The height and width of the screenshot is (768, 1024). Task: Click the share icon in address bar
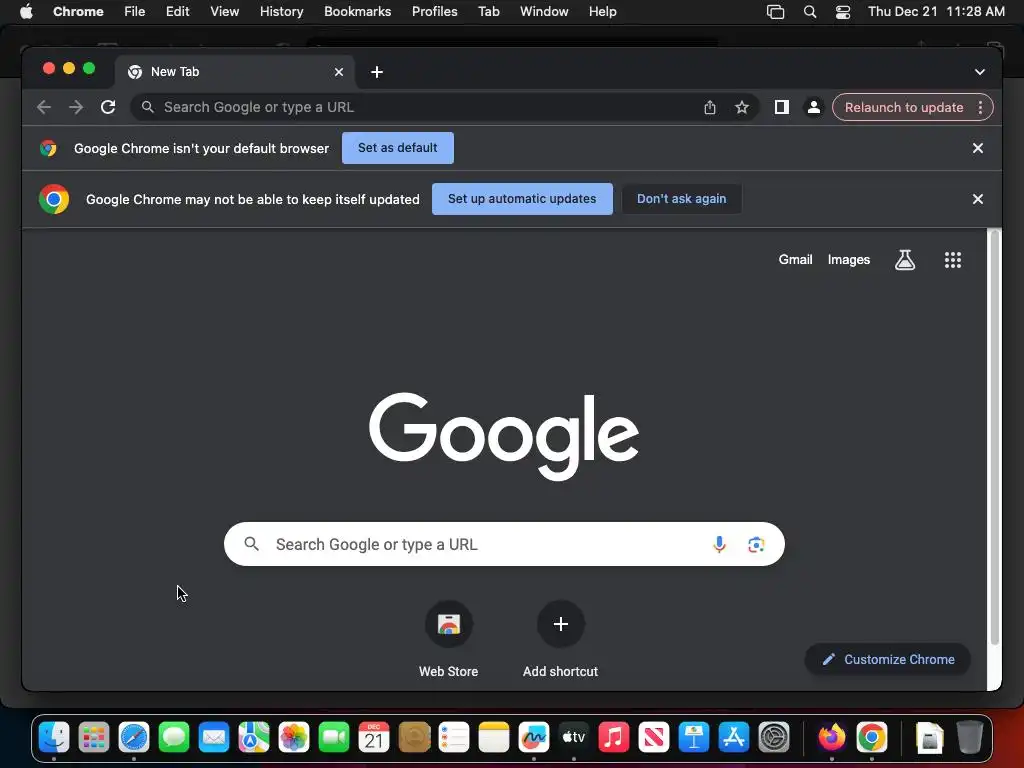[710, 107]
